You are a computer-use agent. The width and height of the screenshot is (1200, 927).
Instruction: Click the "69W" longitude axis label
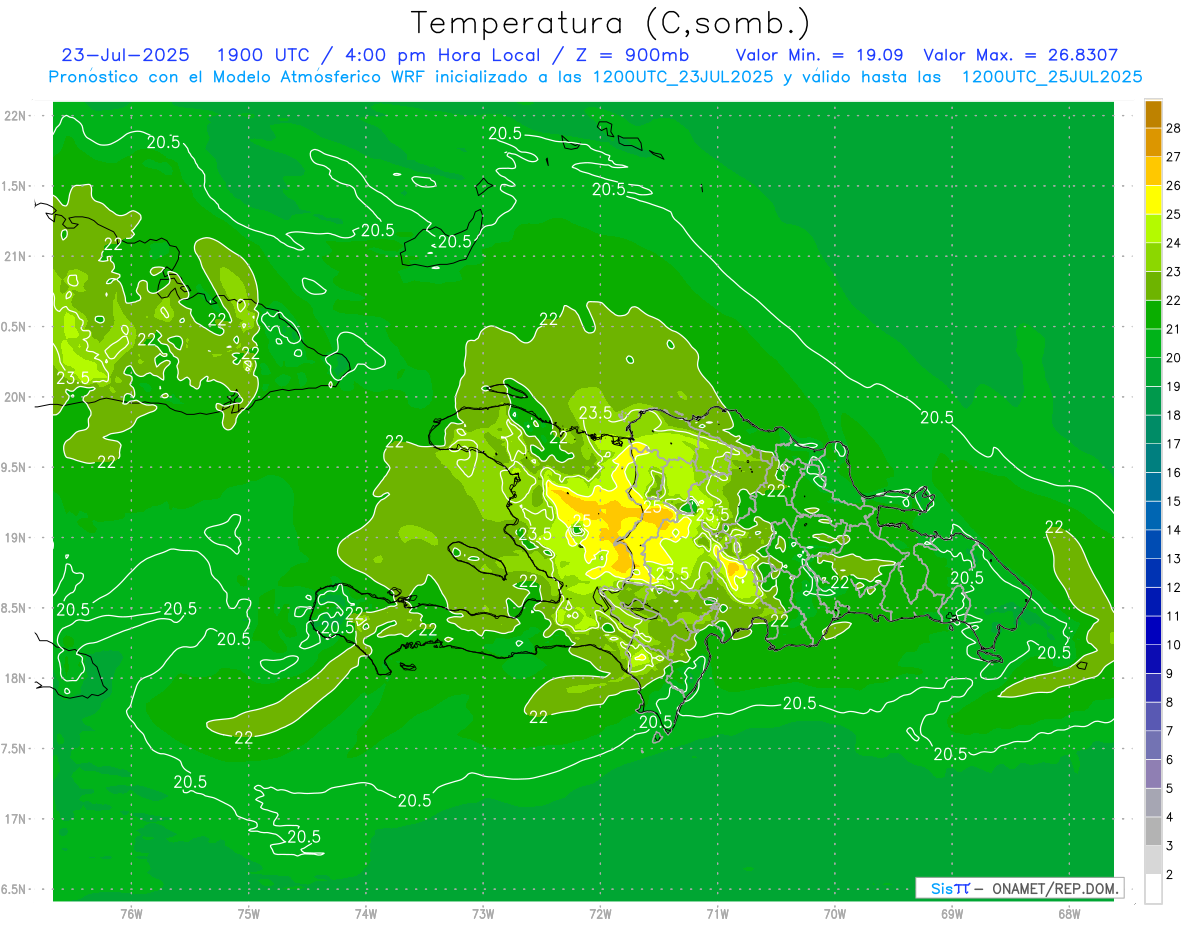pos(952,914)
